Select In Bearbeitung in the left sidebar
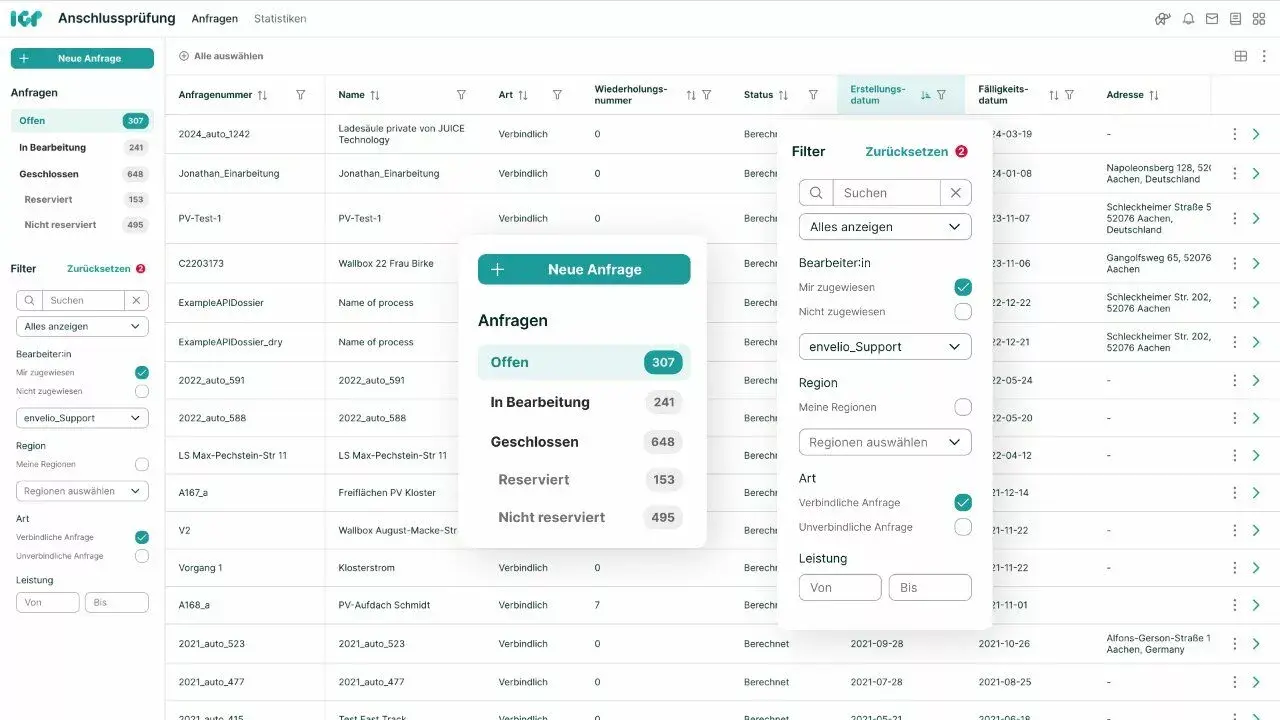The width and height of the screenshot is (1280, 720). pyautogui.click(x=82, y=148)
